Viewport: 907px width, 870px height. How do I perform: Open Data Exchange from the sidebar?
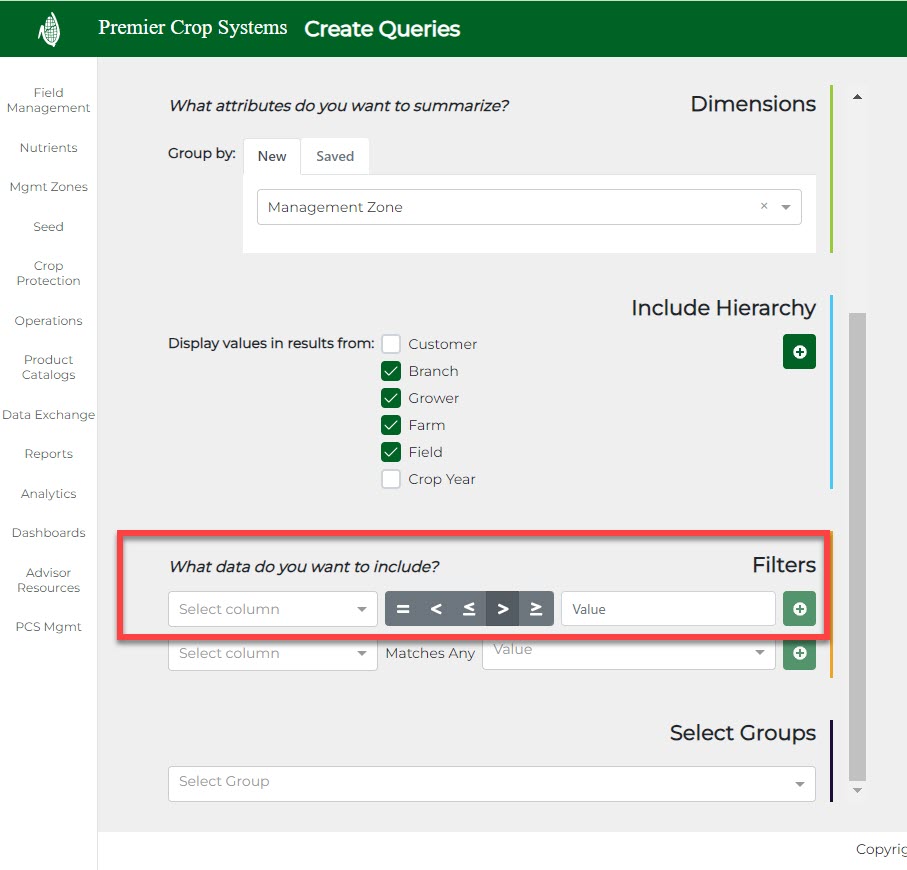pyautogui.click(x=48, y=415)
